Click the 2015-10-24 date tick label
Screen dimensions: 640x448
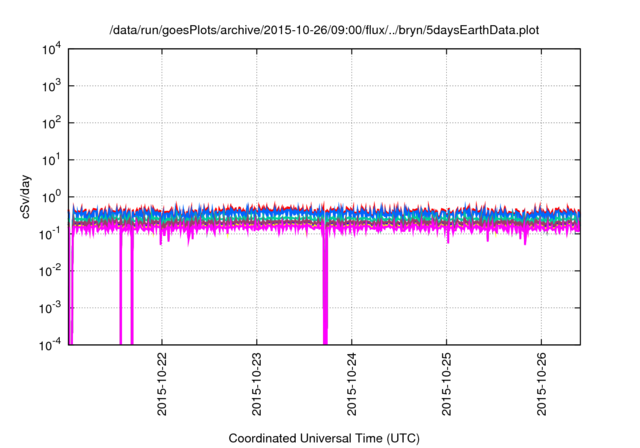click(352, 384)
